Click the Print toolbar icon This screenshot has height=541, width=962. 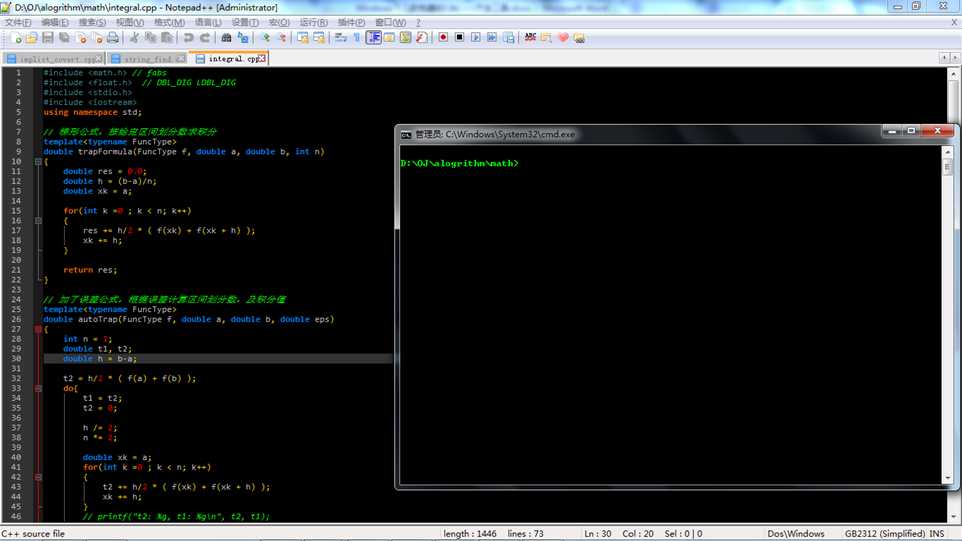[113, 38]
